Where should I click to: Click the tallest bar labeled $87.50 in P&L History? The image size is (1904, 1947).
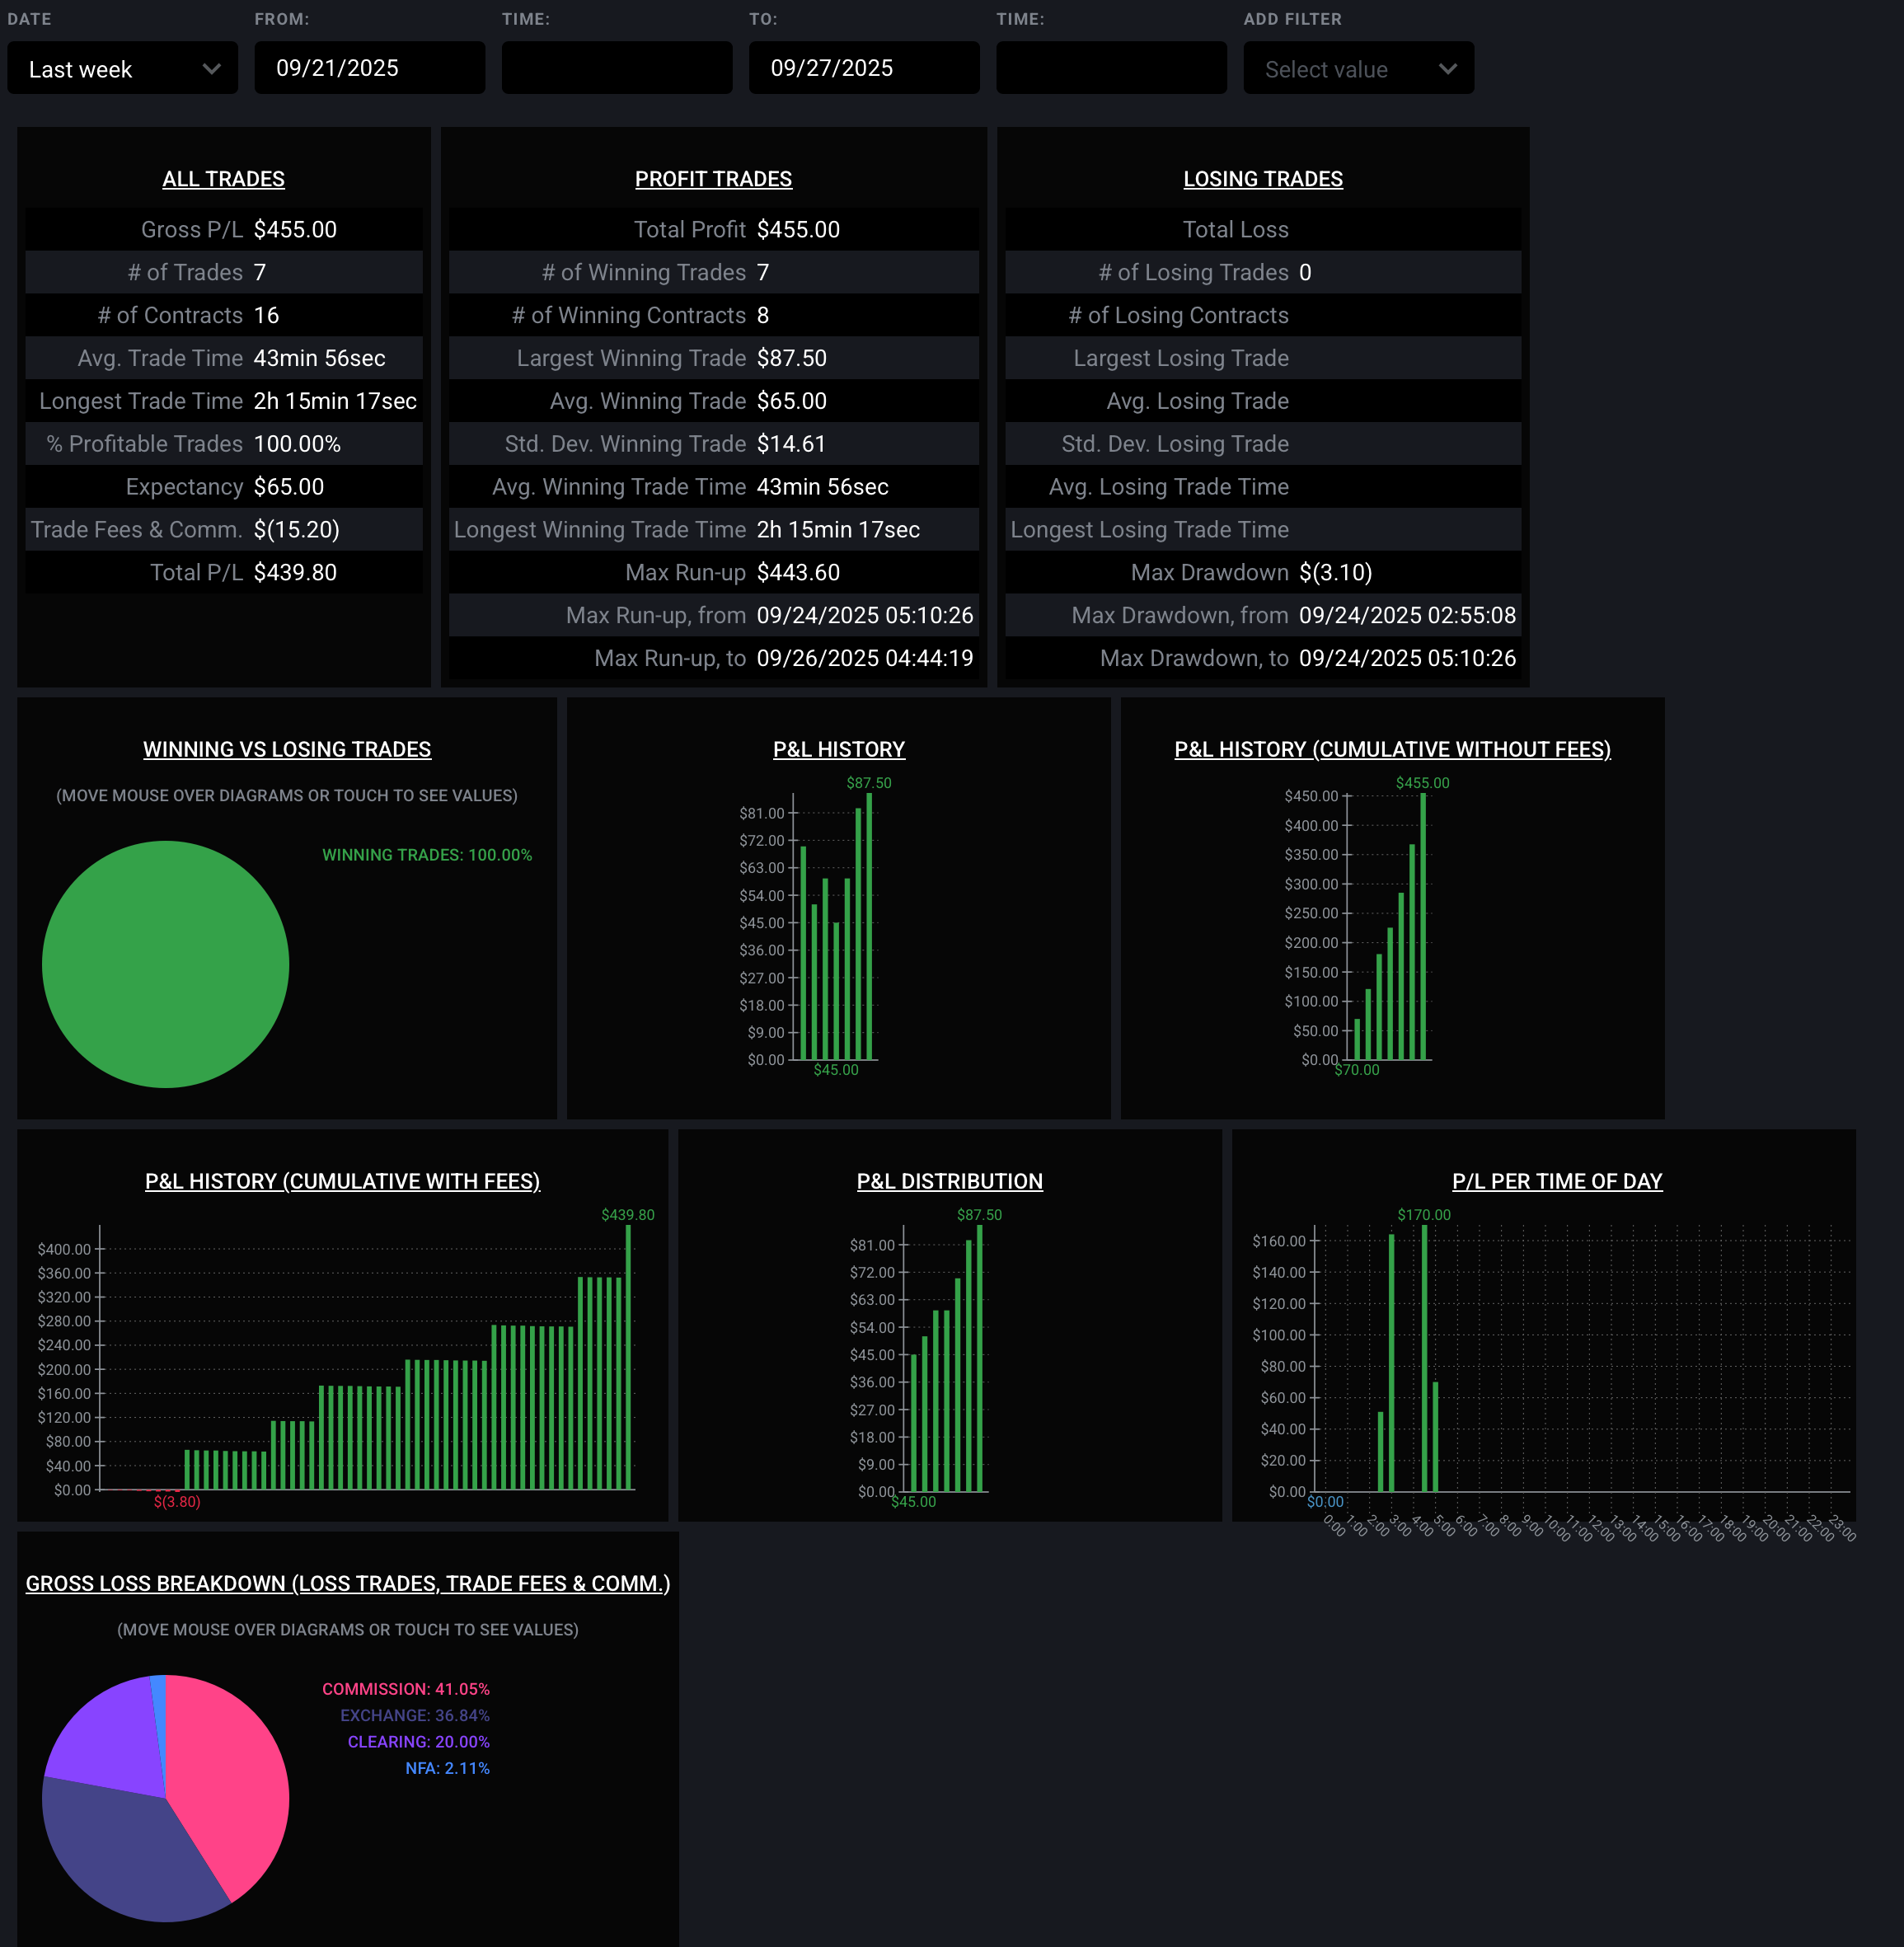tap(869, 925)
